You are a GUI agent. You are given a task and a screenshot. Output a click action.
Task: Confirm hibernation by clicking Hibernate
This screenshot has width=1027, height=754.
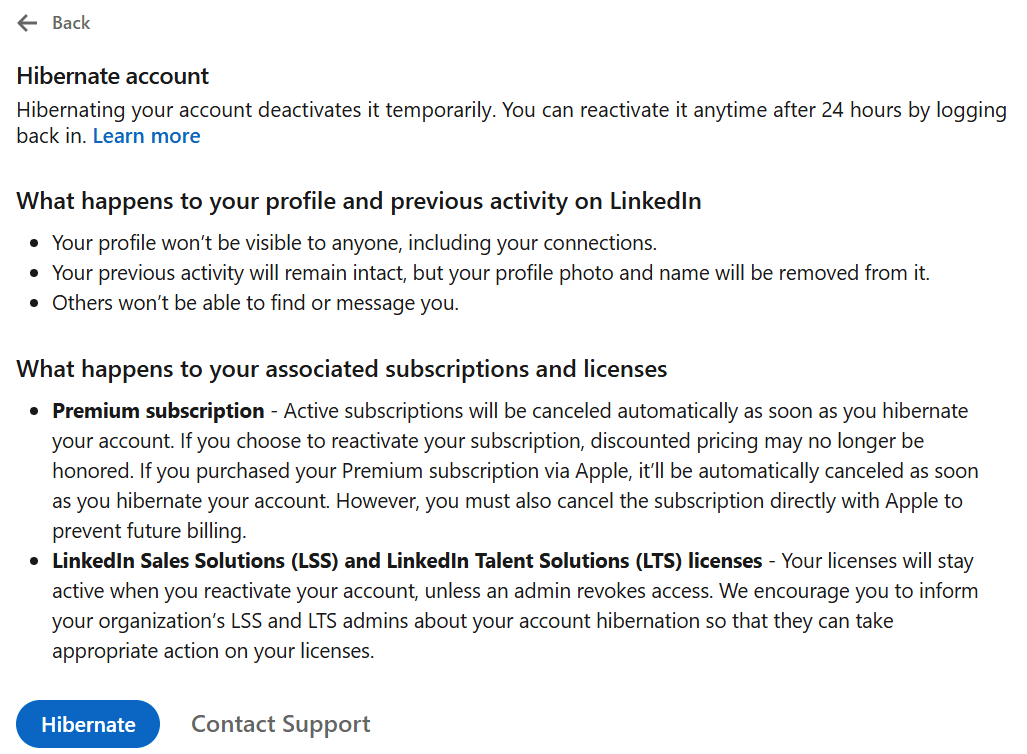tap(87, 723)
